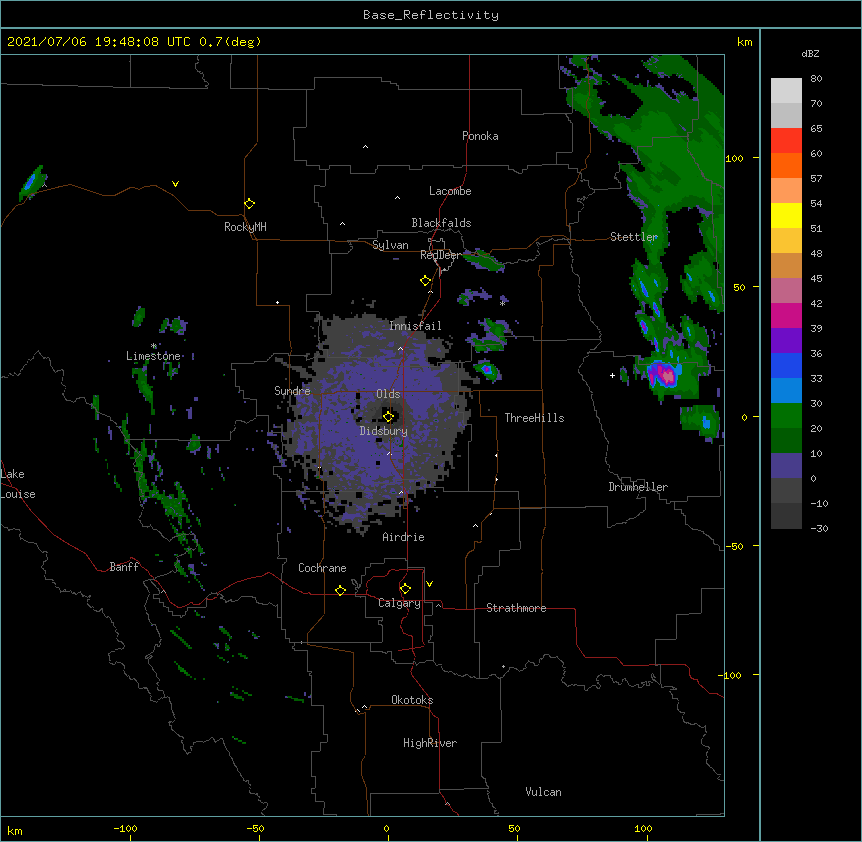Click the Ponoka city label
The image size is (862, 842).
(x=480, y=136)
